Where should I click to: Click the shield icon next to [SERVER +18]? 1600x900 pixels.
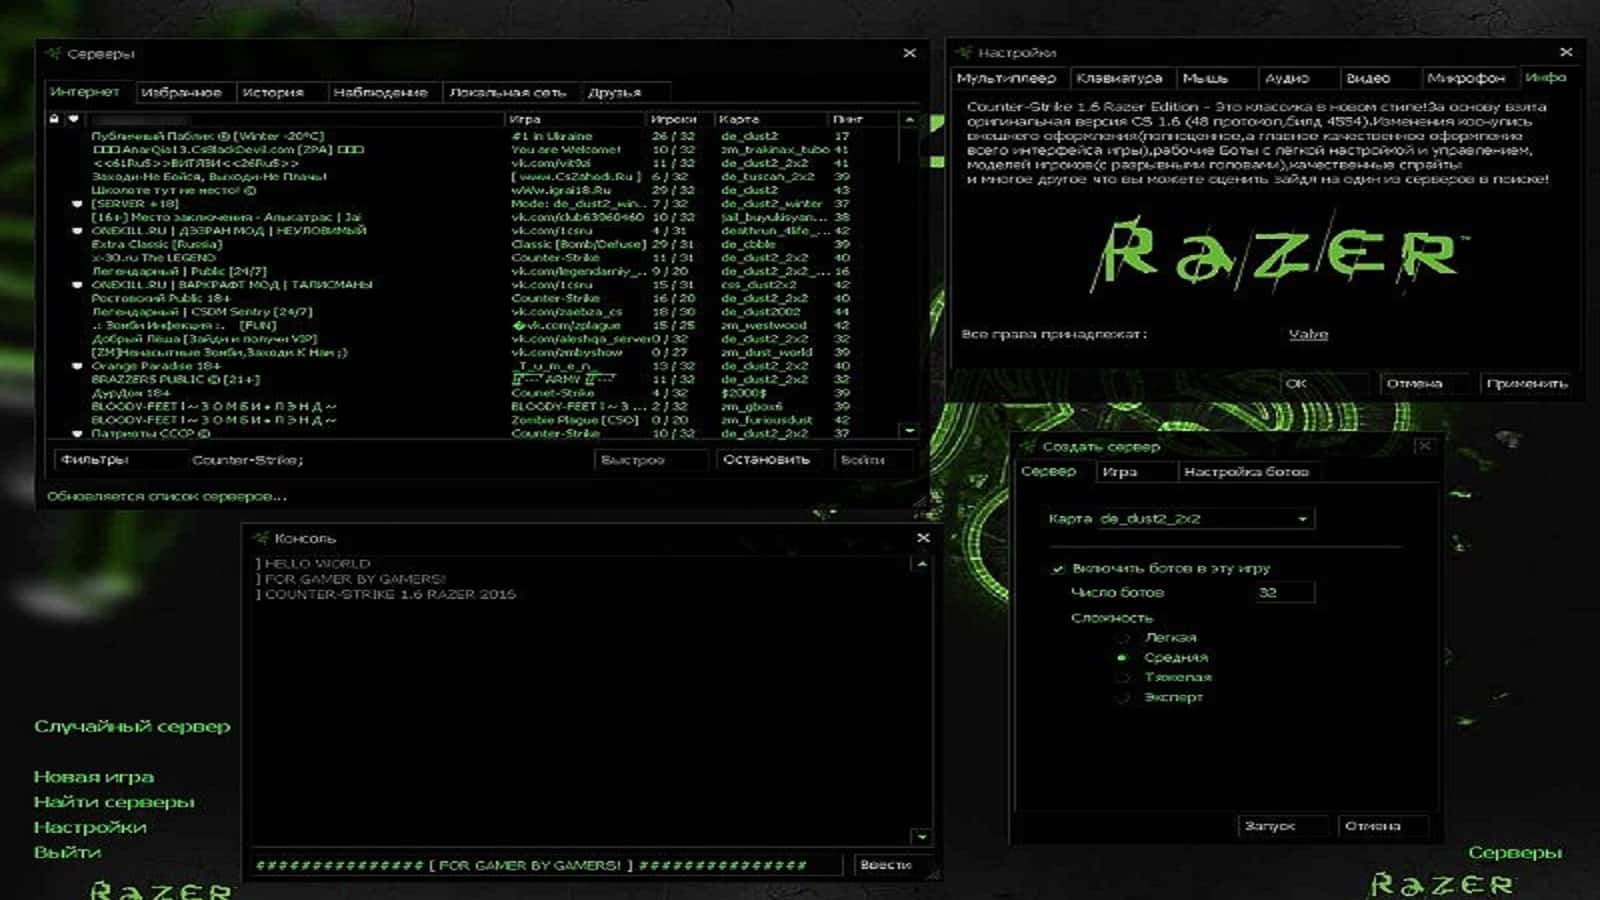point(77,203)
